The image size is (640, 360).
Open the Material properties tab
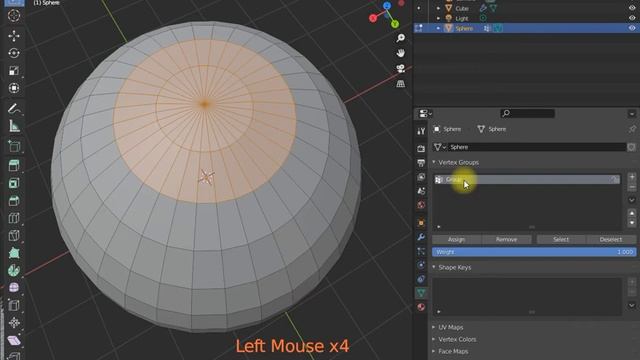click(x=421, y=307)
